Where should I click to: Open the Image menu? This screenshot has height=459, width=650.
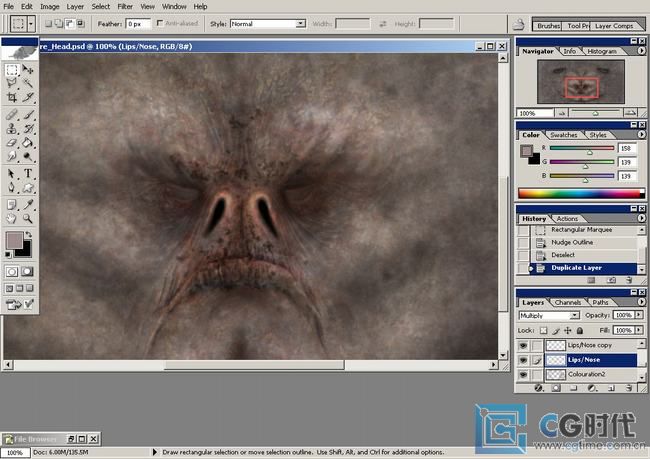(x=49, y=7)
